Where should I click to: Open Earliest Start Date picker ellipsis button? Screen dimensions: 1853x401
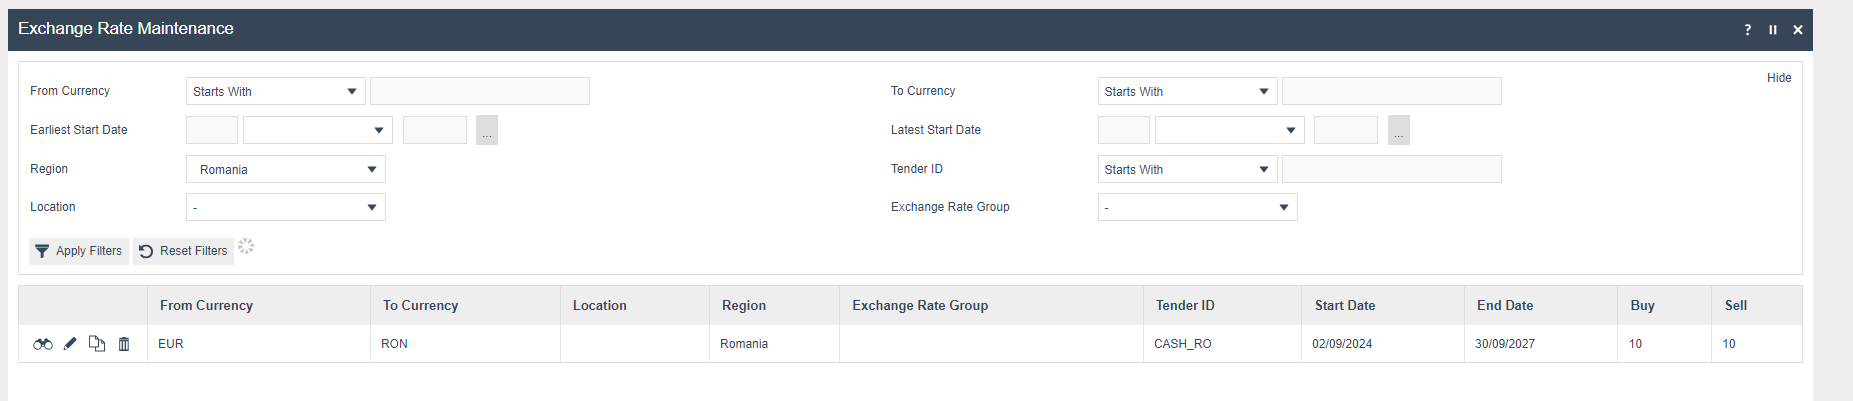tap(487, 131)
